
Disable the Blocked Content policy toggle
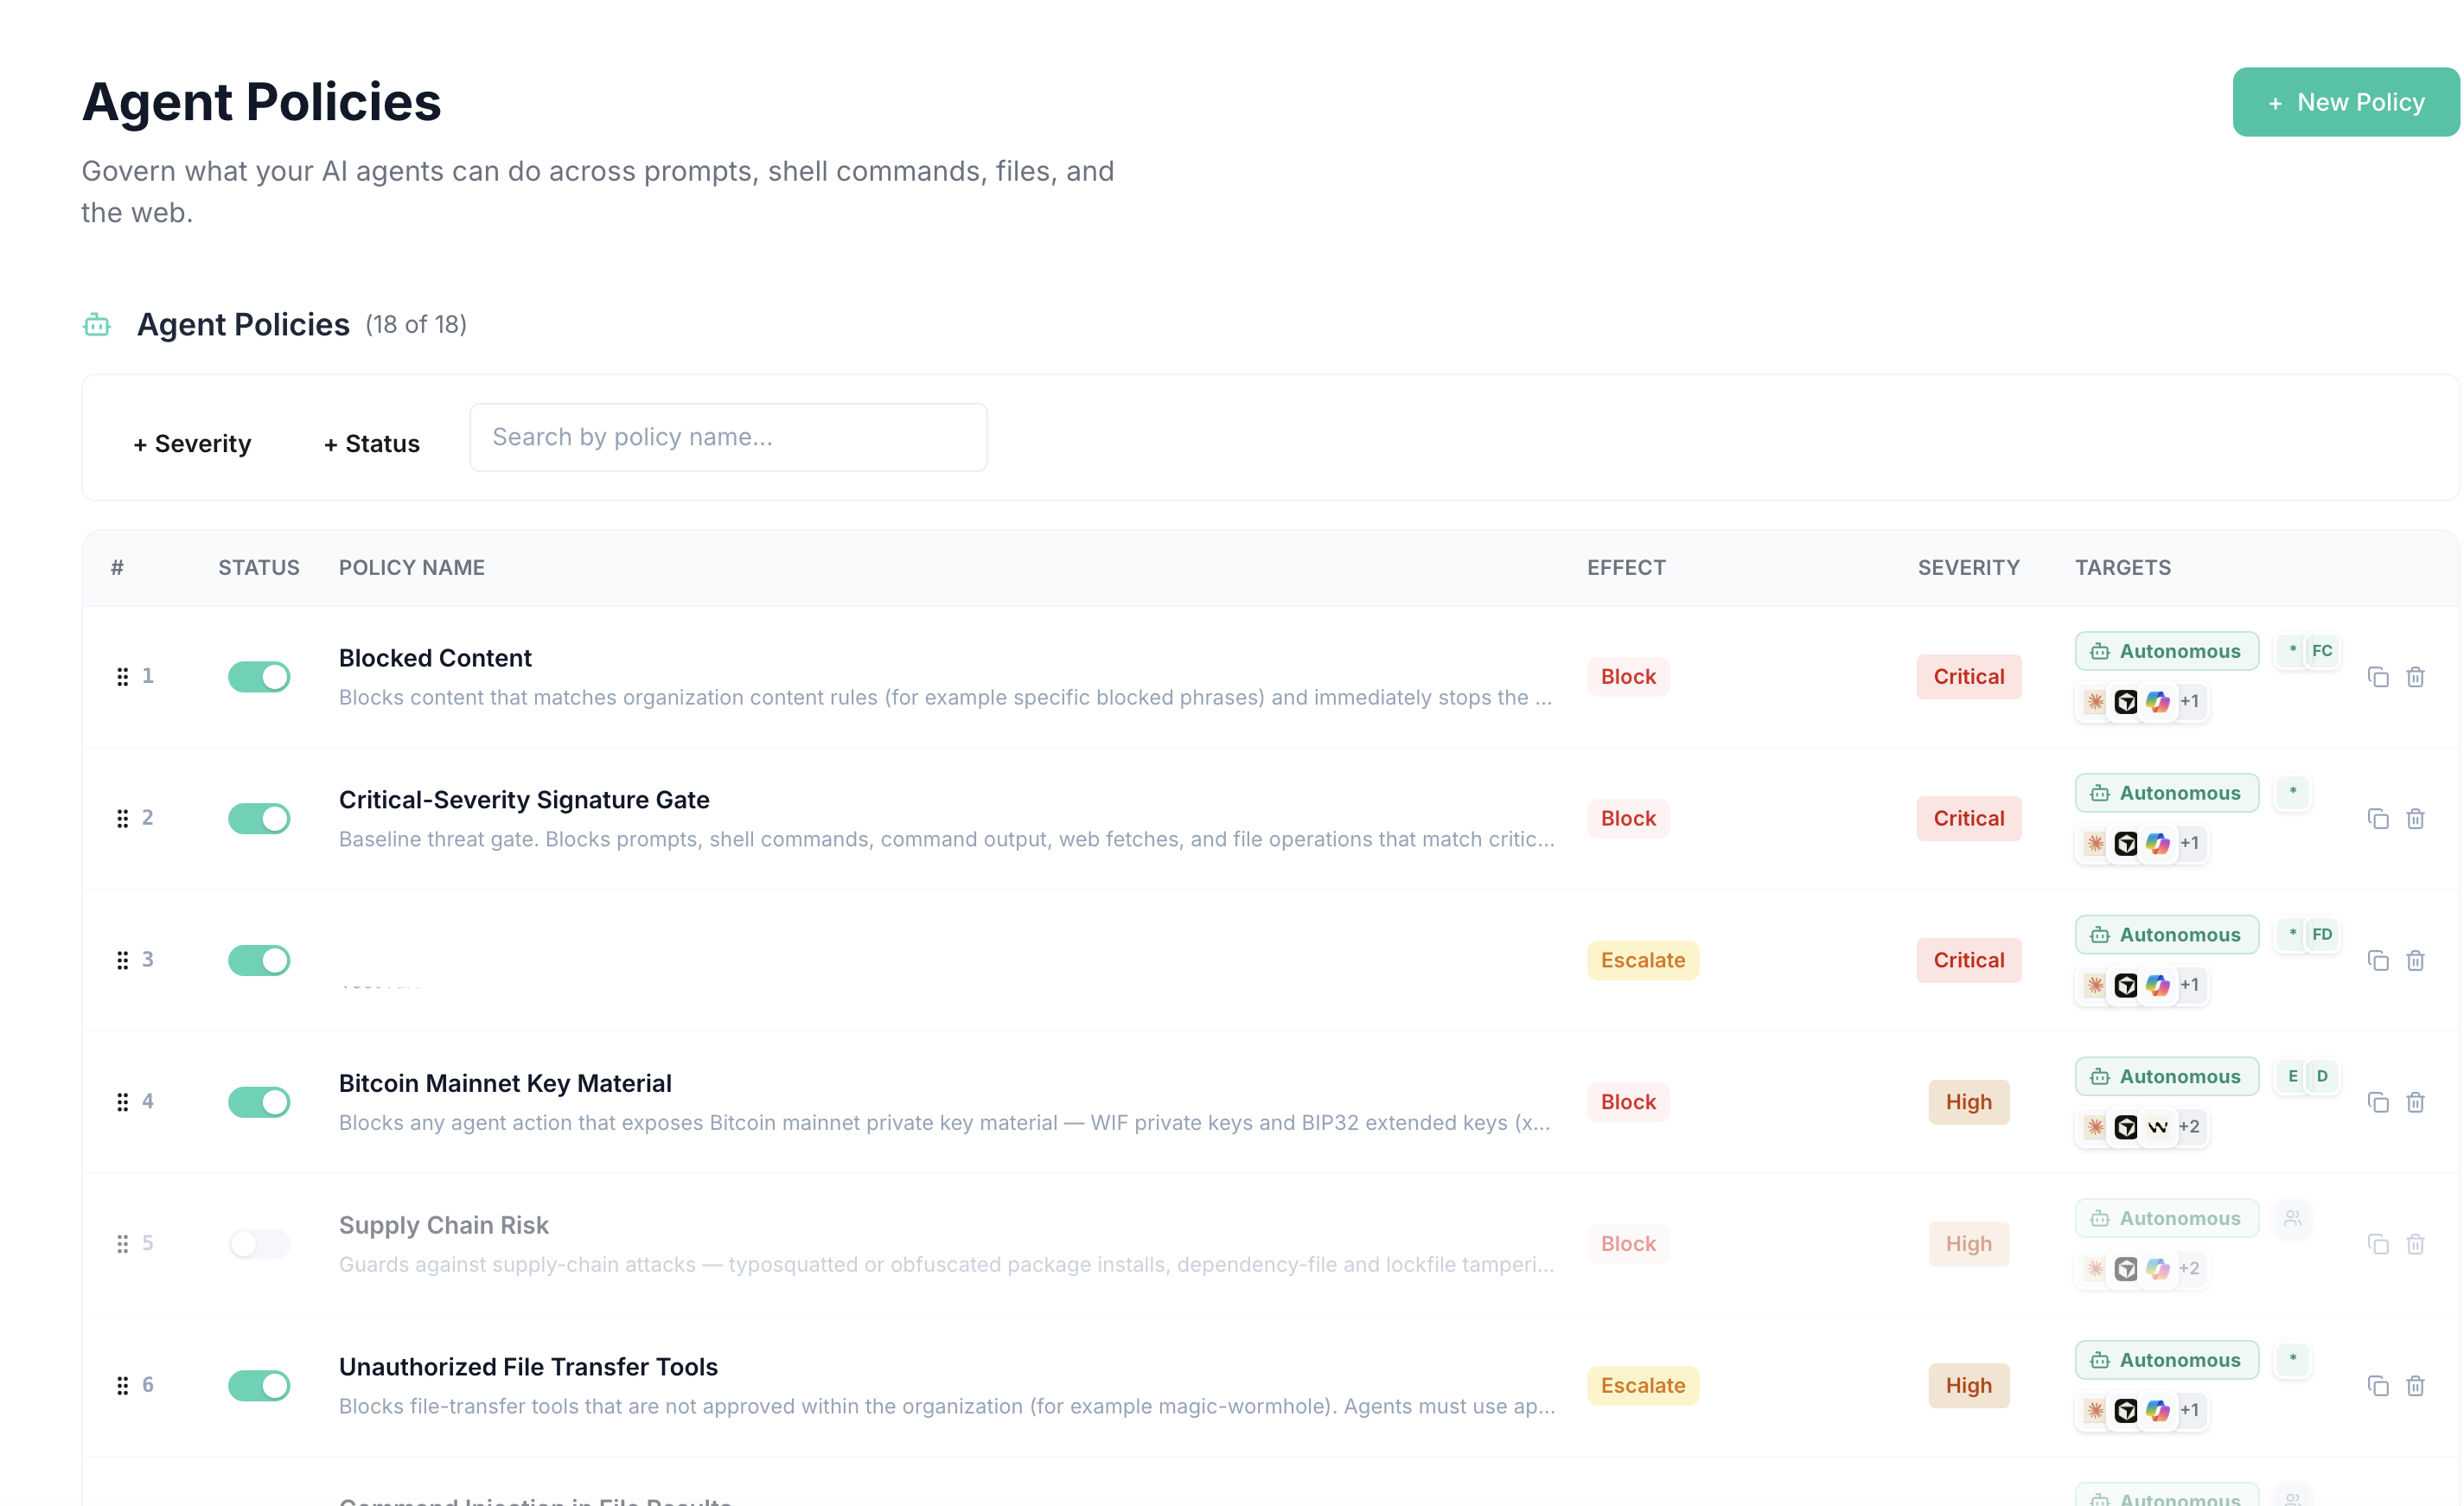pyautogui.click(x=259, y=677)
